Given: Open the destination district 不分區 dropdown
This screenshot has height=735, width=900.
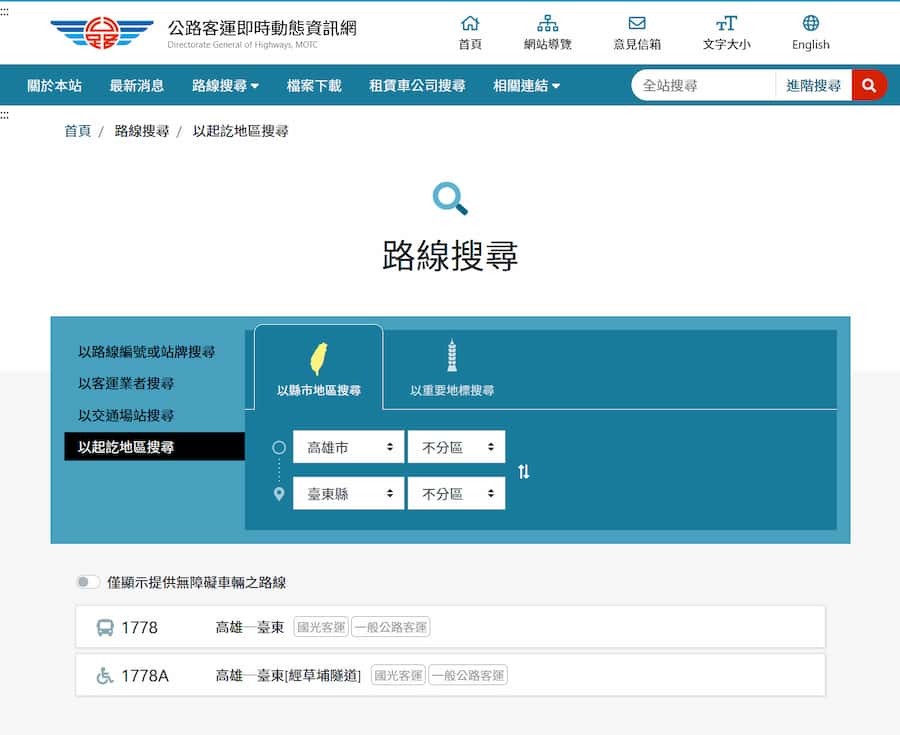Looking at the screenshot, I should 456,493.
